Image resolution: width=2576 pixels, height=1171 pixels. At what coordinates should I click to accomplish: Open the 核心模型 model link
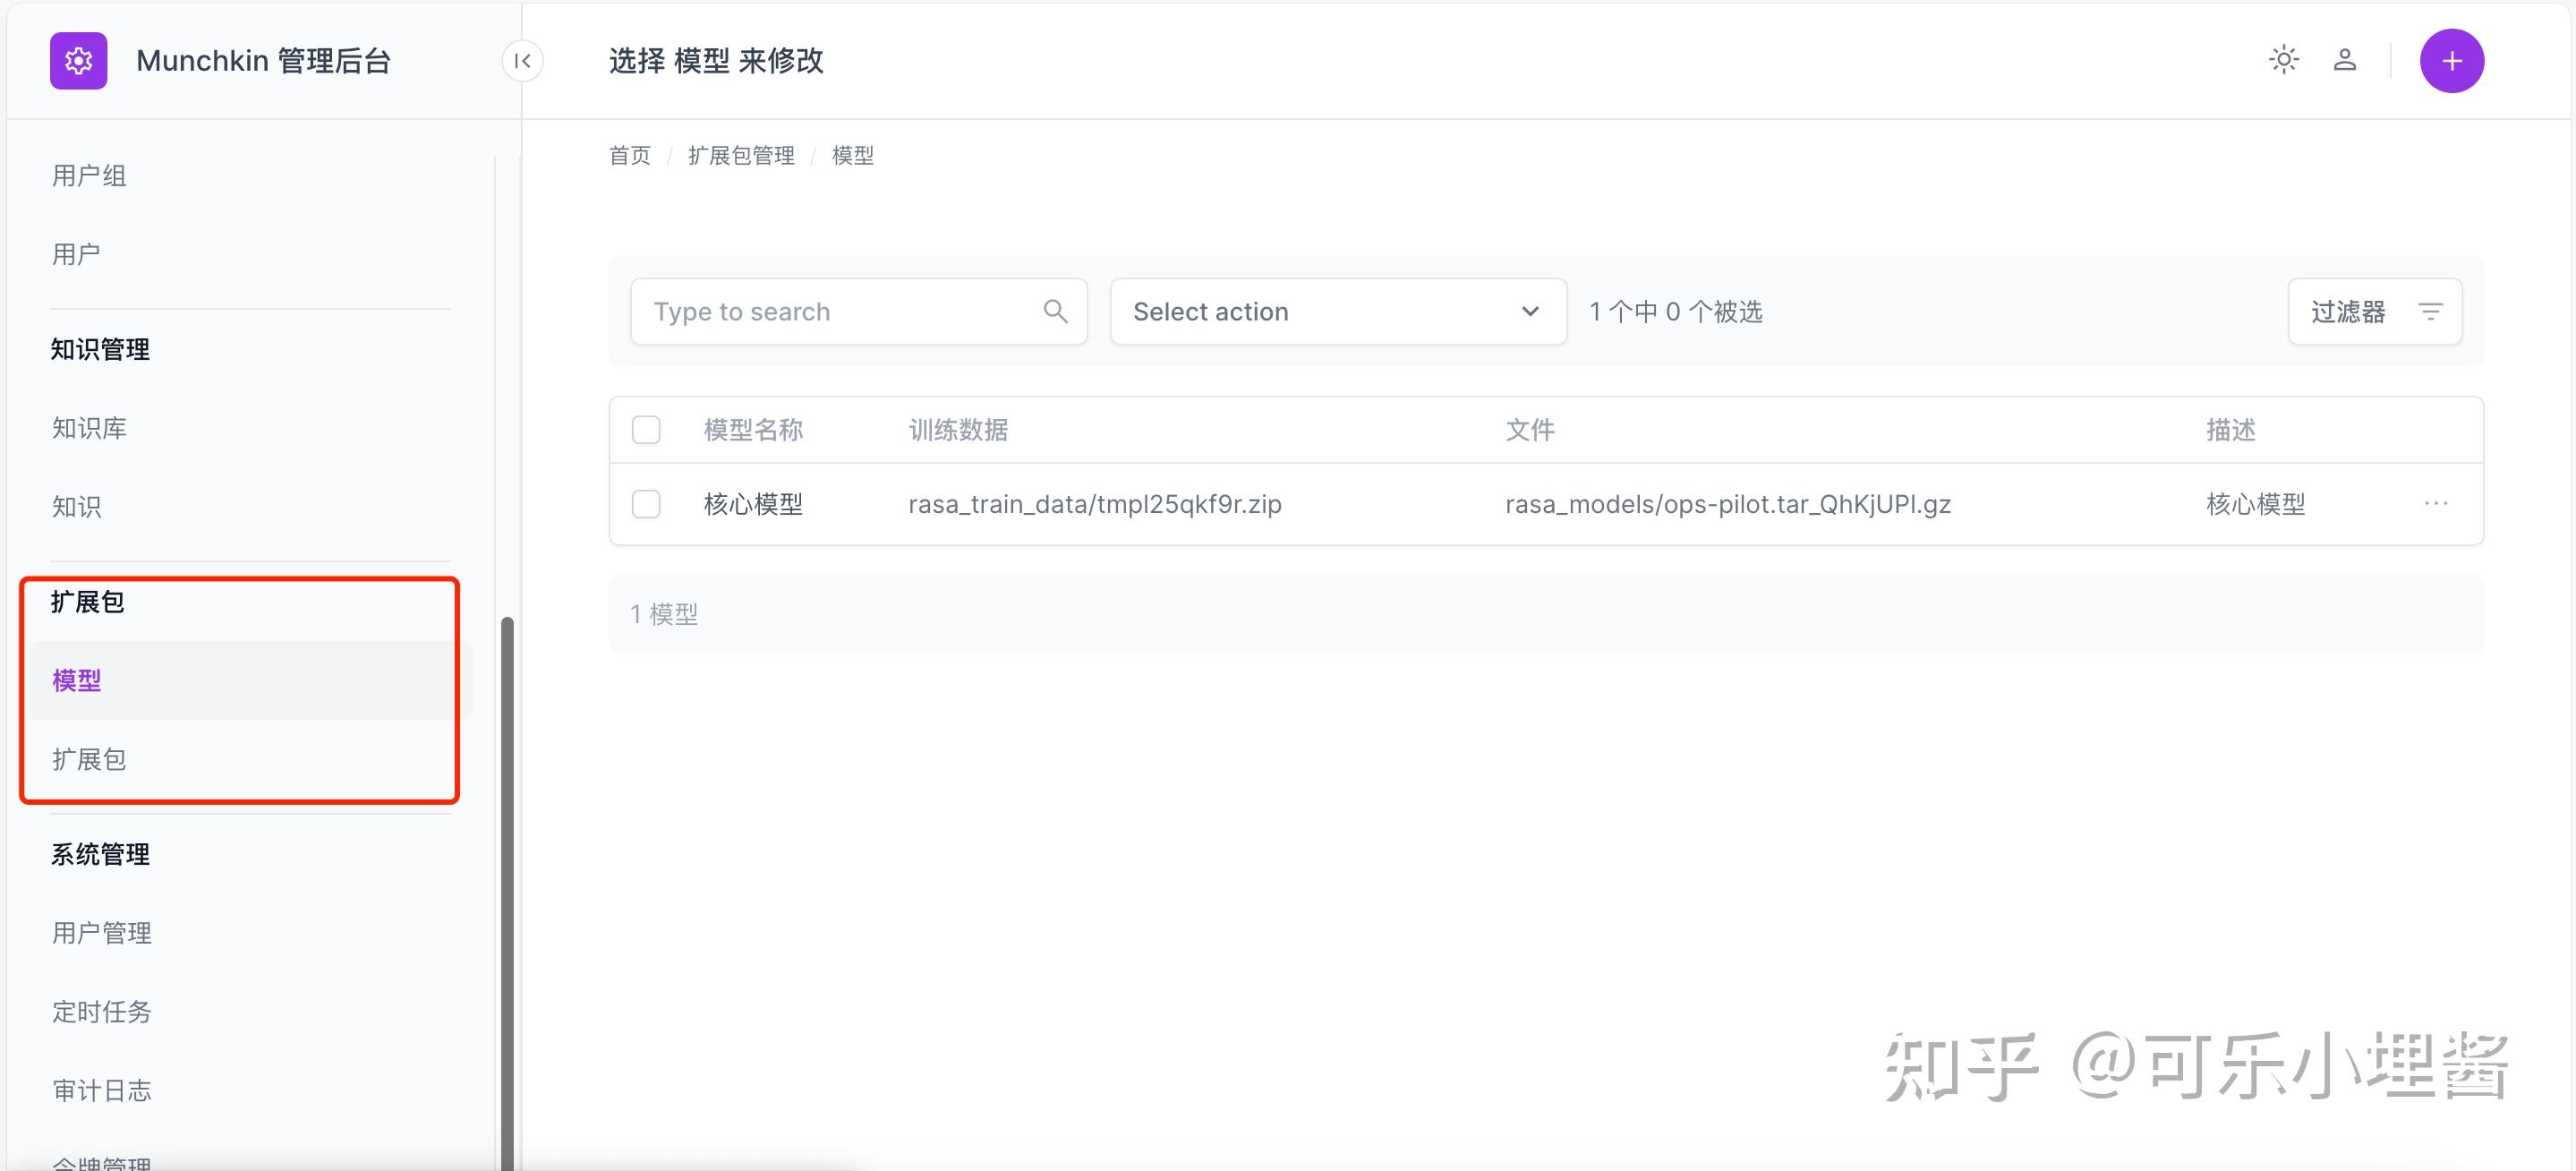pyautogui.click(x=753, y=504)
